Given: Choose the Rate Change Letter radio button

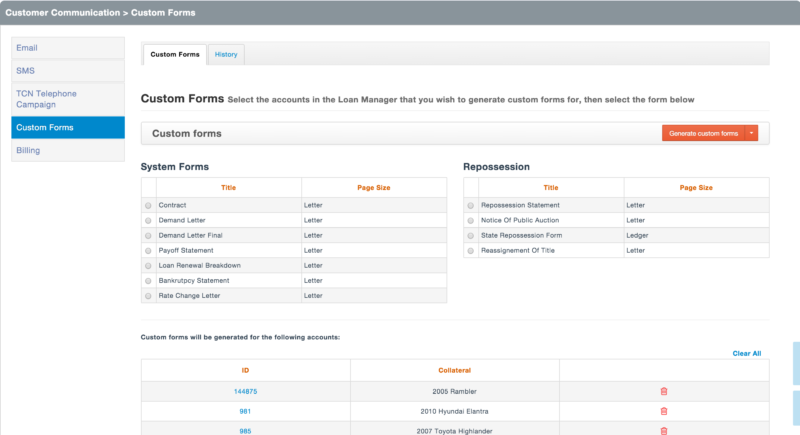Looking at the screenshot, I should [x=148, y=296].
